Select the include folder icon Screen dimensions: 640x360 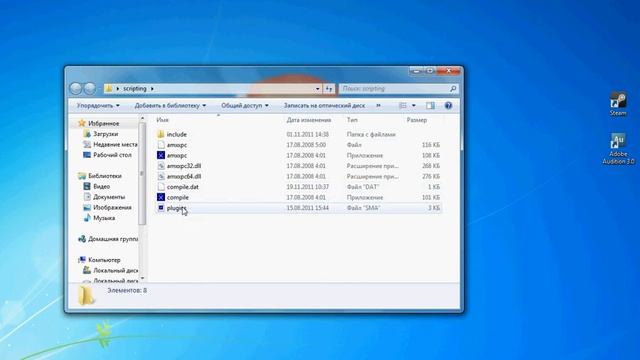pos(161,134)
